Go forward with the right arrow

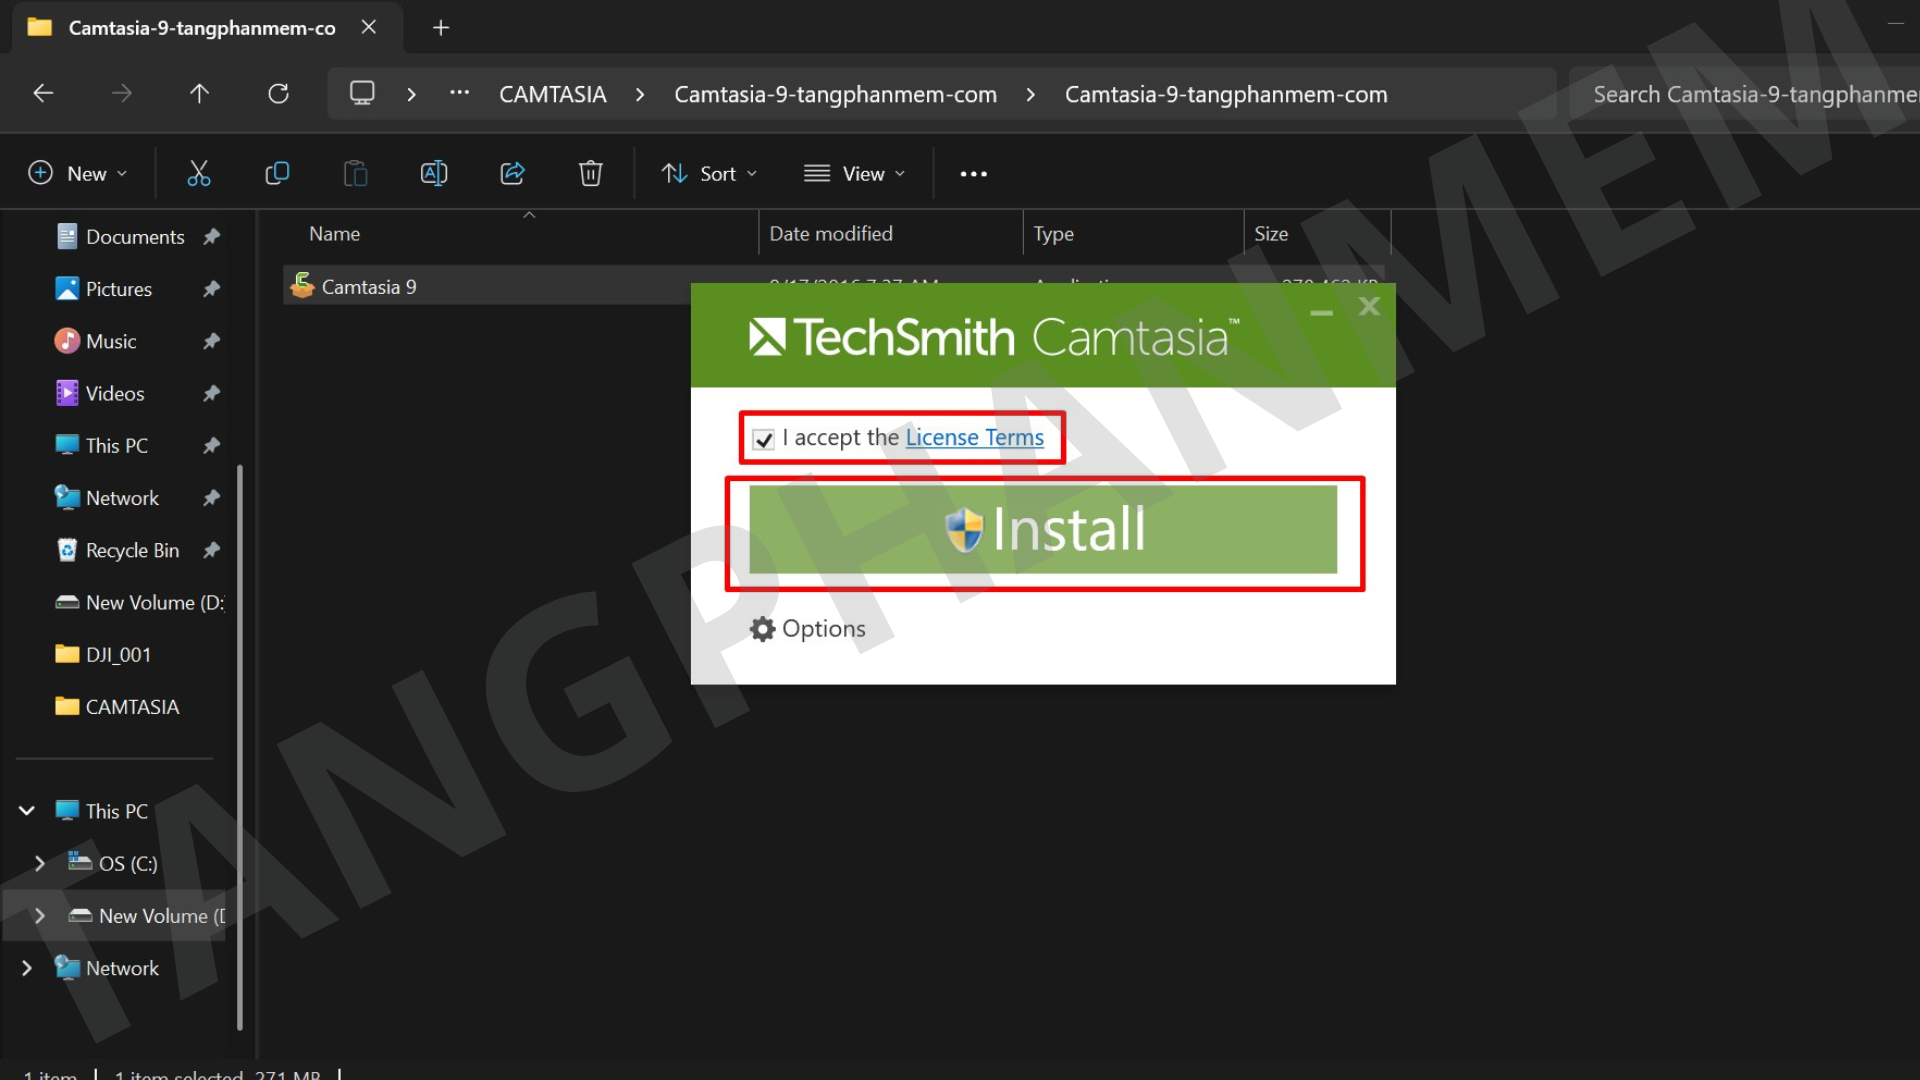point(121,94)
